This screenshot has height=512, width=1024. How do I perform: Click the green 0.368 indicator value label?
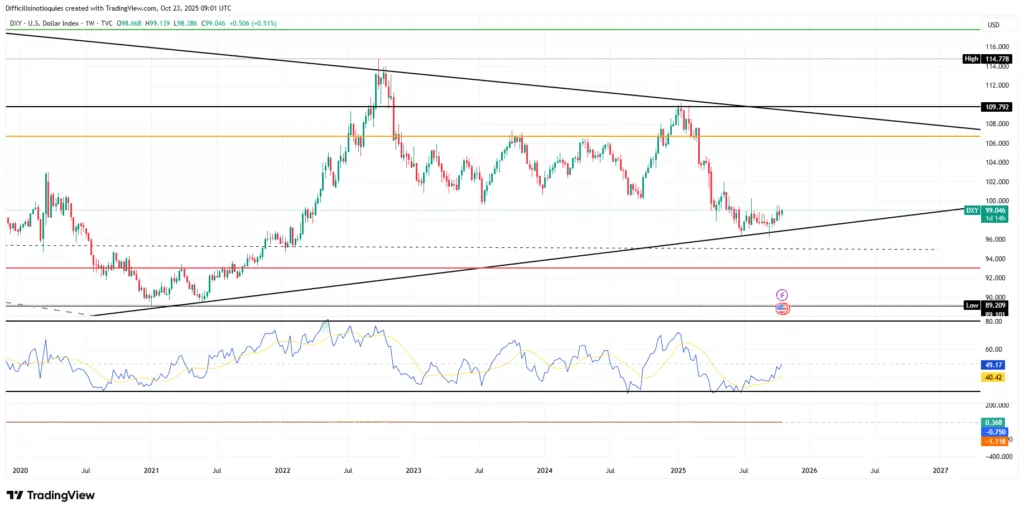(994, 423)
